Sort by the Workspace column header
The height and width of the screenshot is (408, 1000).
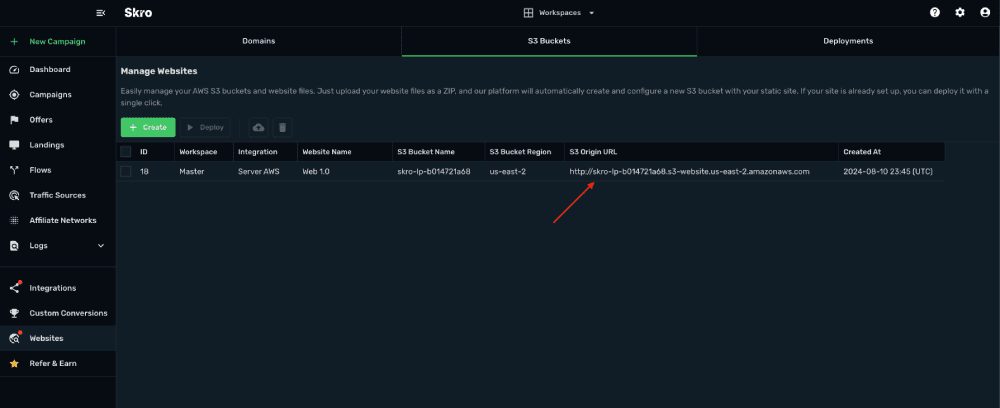coord(198,152)
